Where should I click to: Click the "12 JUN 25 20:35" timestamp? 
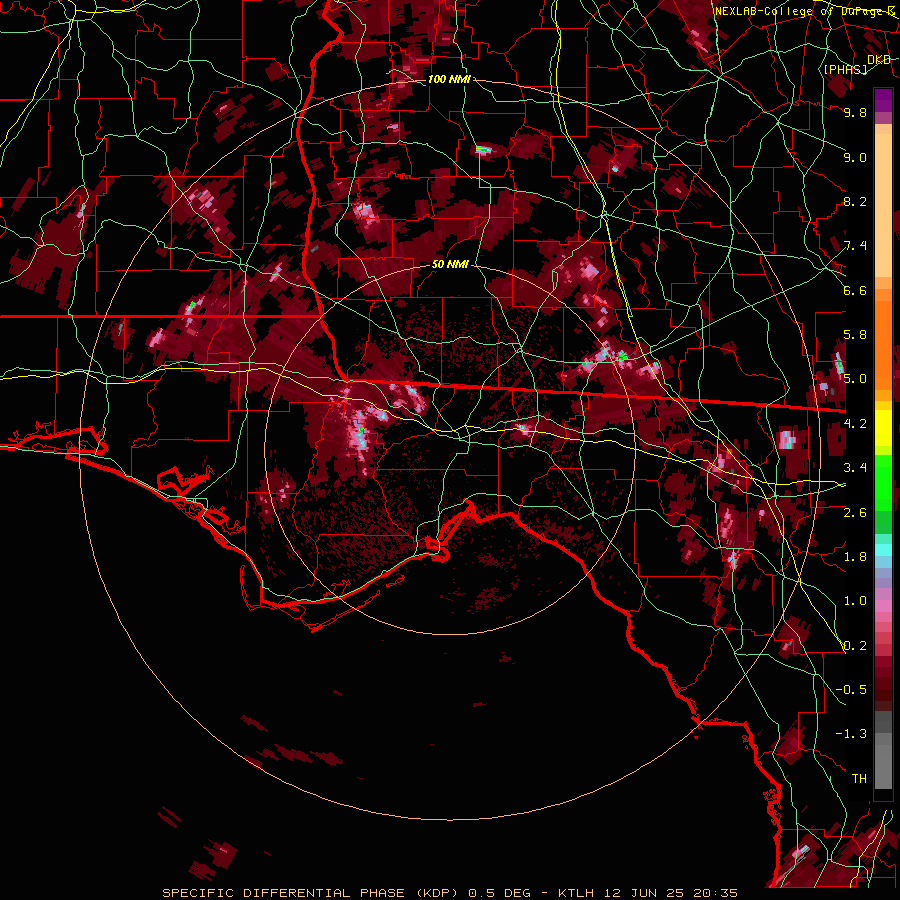click(x=671, y=893)
